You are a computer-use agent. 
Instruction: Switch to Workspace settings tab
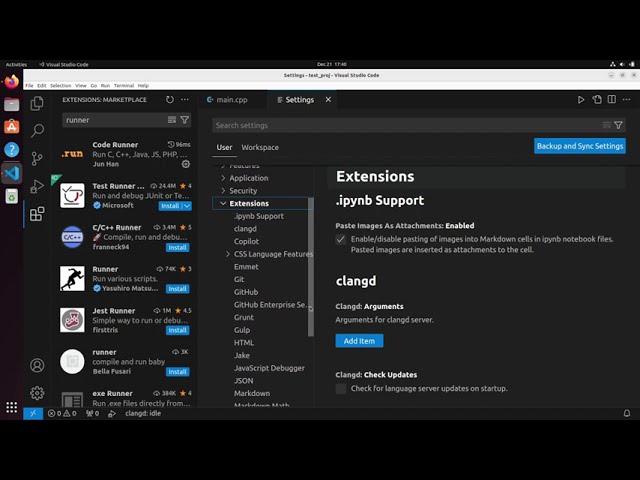click(x=260, y=147)
